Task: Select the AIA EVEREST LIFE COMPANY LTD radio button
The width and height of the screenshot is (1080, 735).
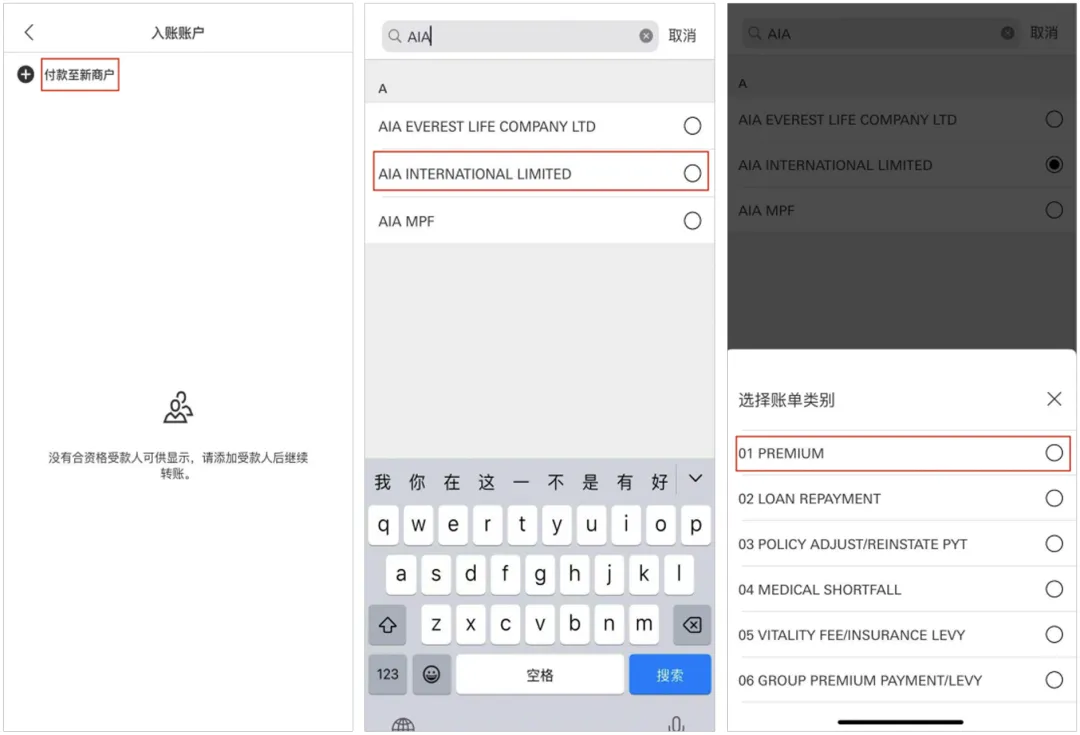Action: click(x=692, y=126)
